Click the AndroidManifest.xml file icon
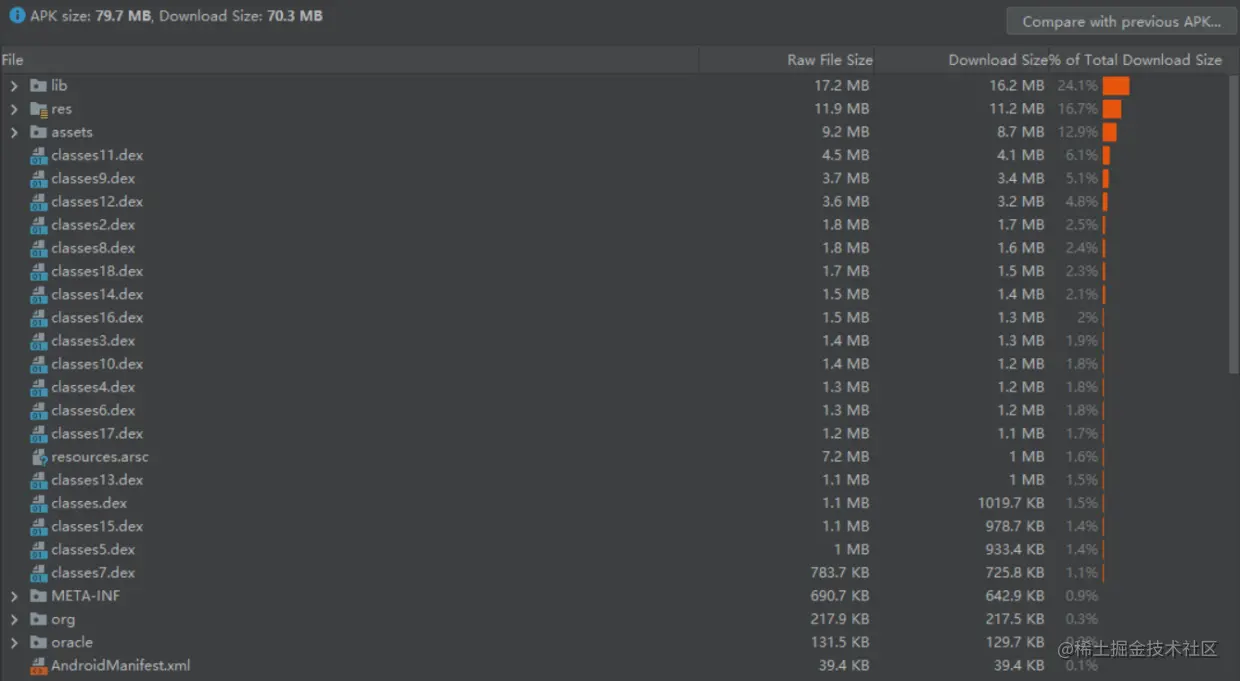 coord(39,666)
